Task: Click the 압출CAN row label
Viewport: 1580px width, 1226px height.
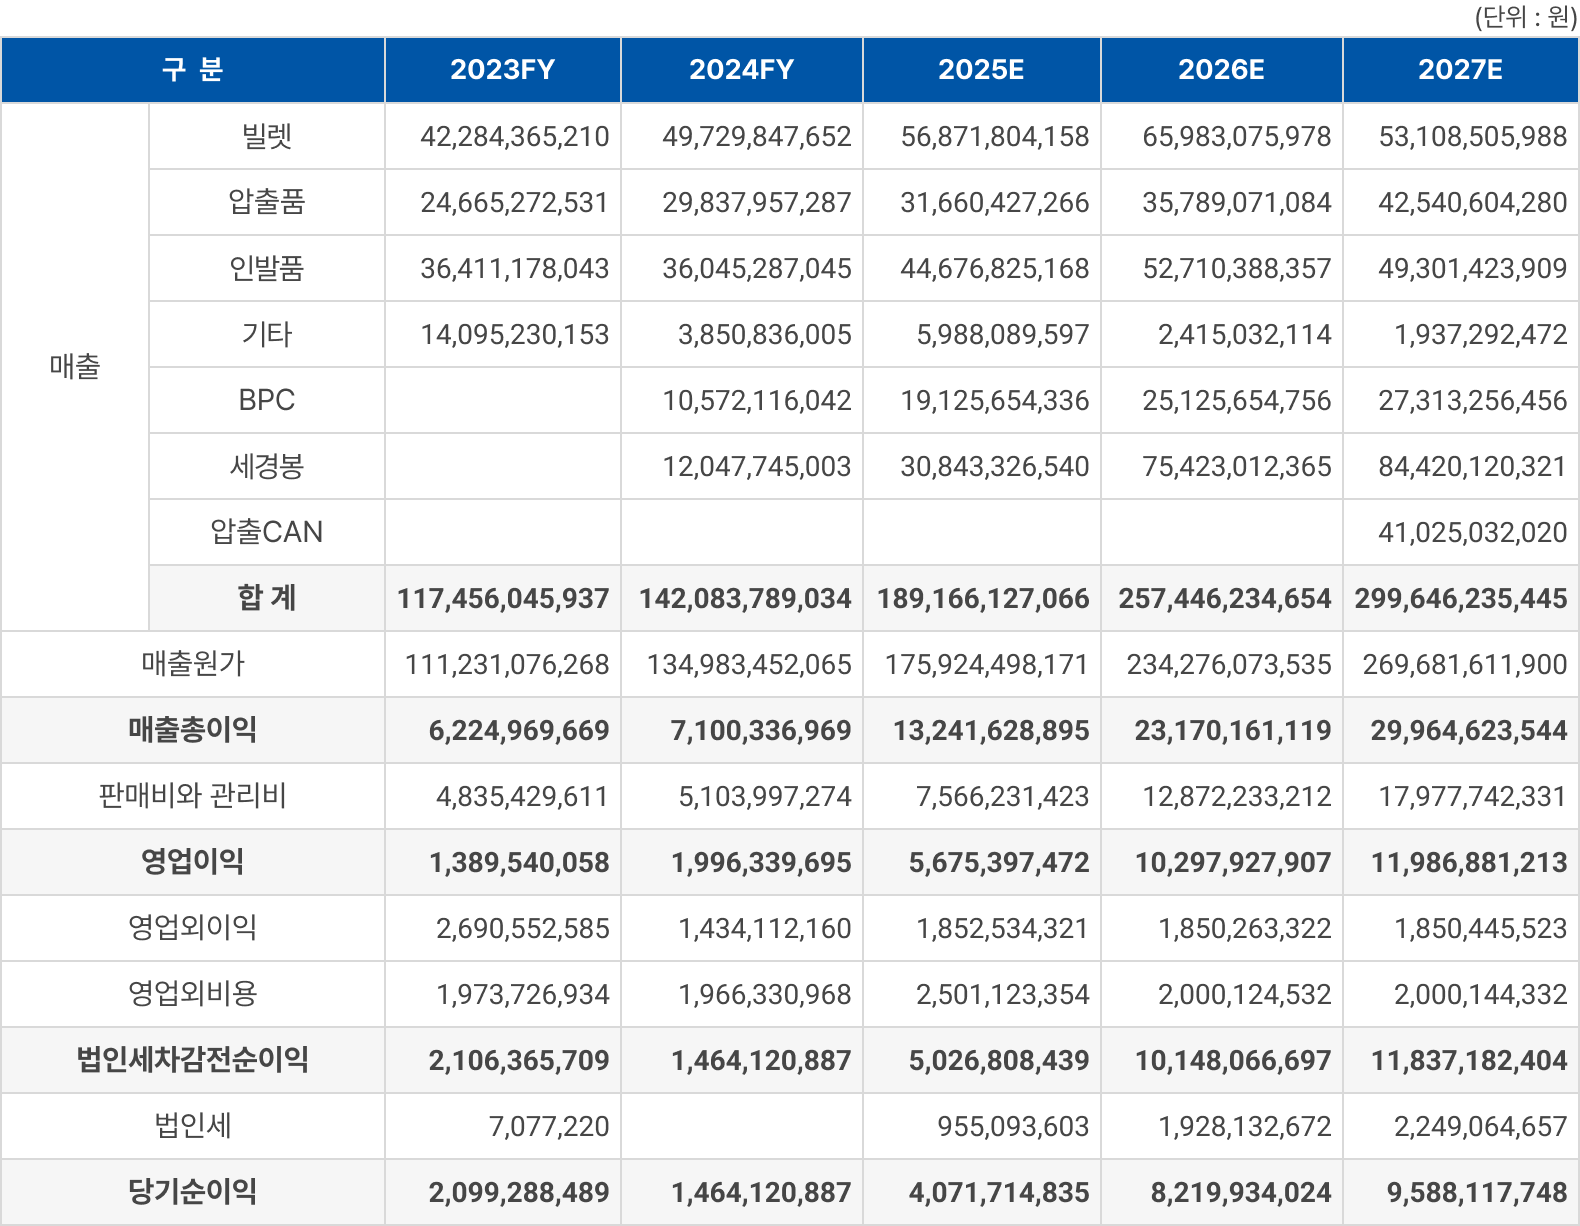Action: click(x=267, y=532)
